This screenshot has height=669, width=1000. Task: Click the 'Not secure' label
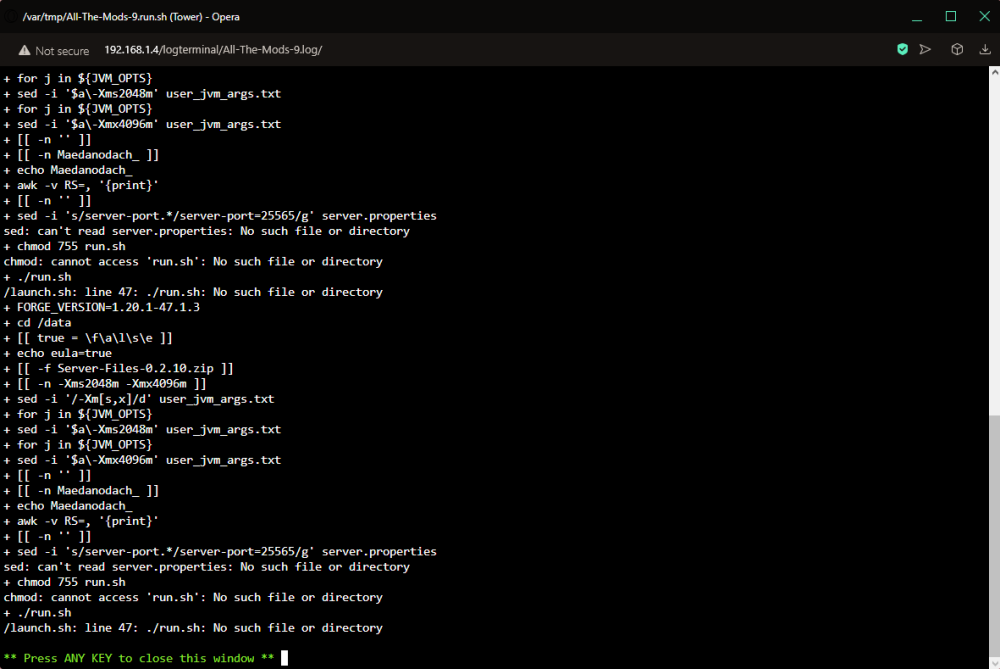62,51
